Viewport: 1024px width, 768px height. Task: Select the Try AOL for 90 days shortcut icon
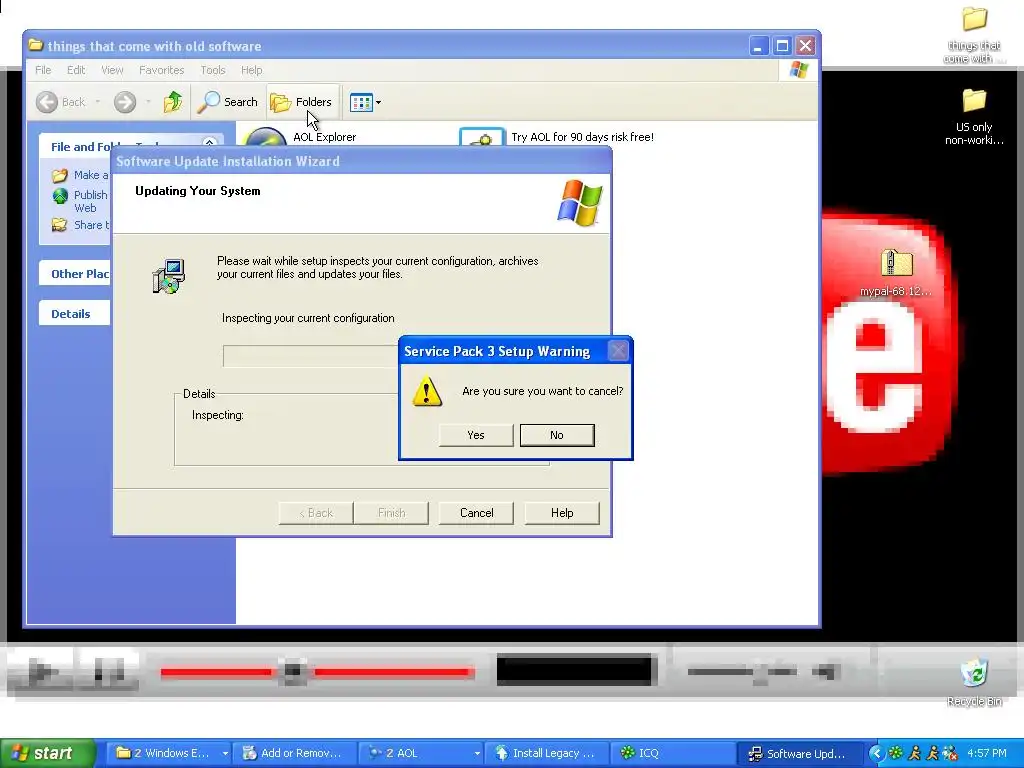pyautogui.click(x=482, y=136)
